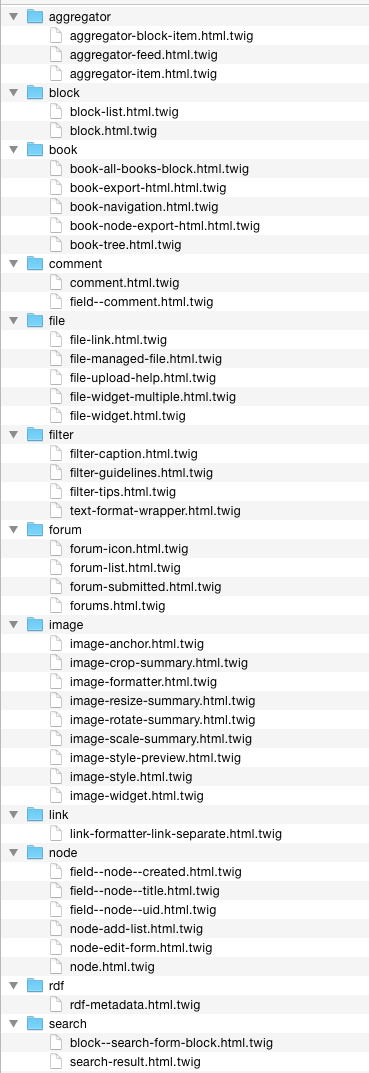Select image-style-preview.html.twig file

pyautogui.click(x=155, y=758)
